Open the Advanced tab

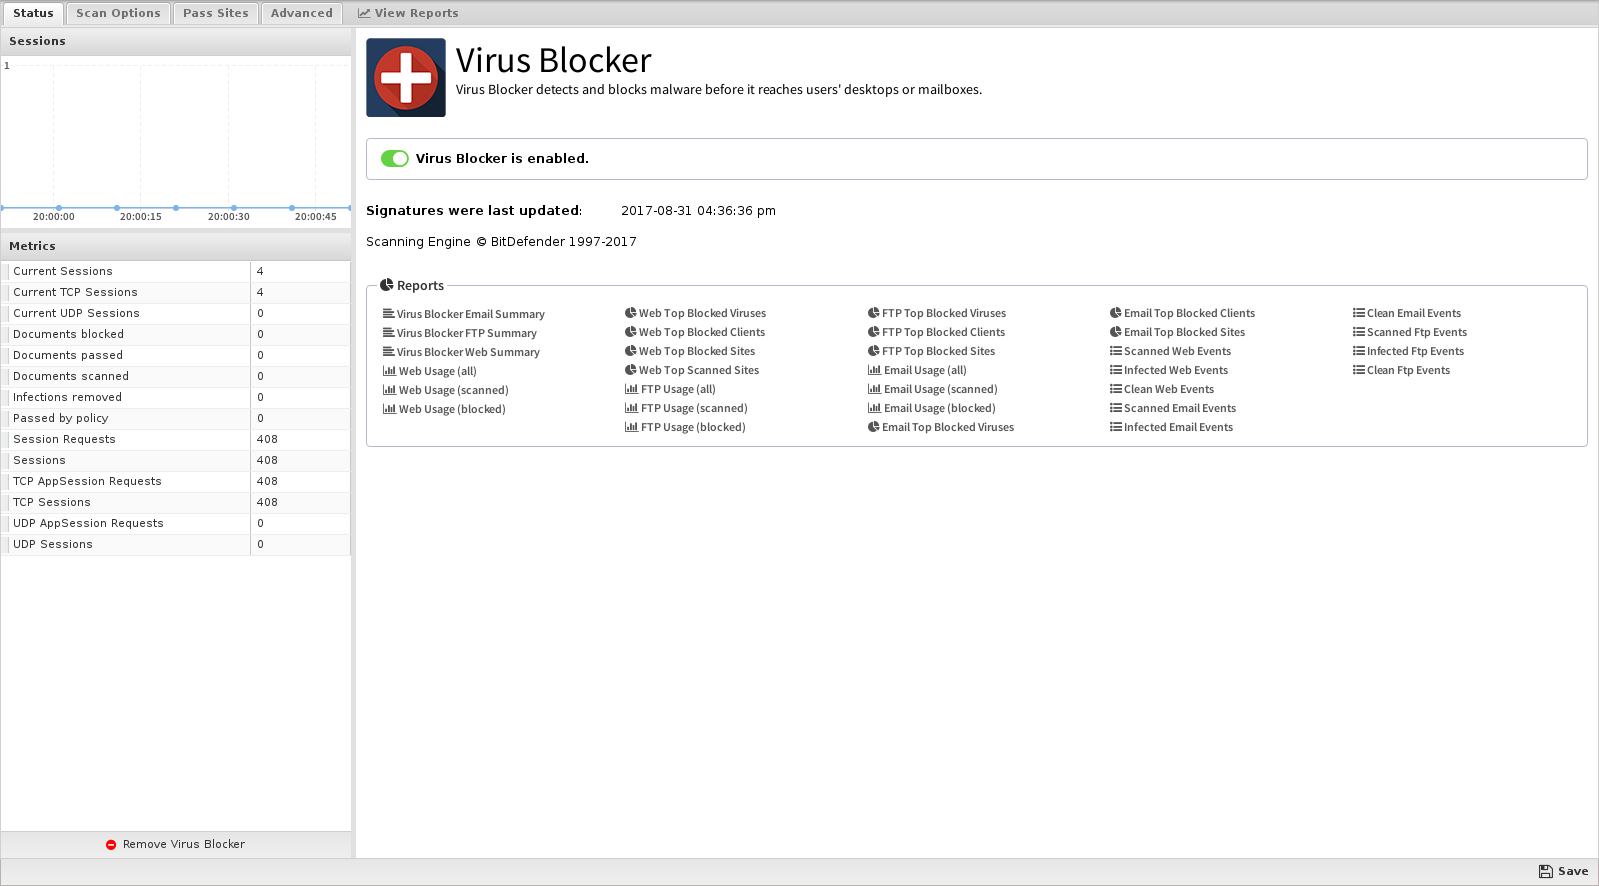click(302, 13)
